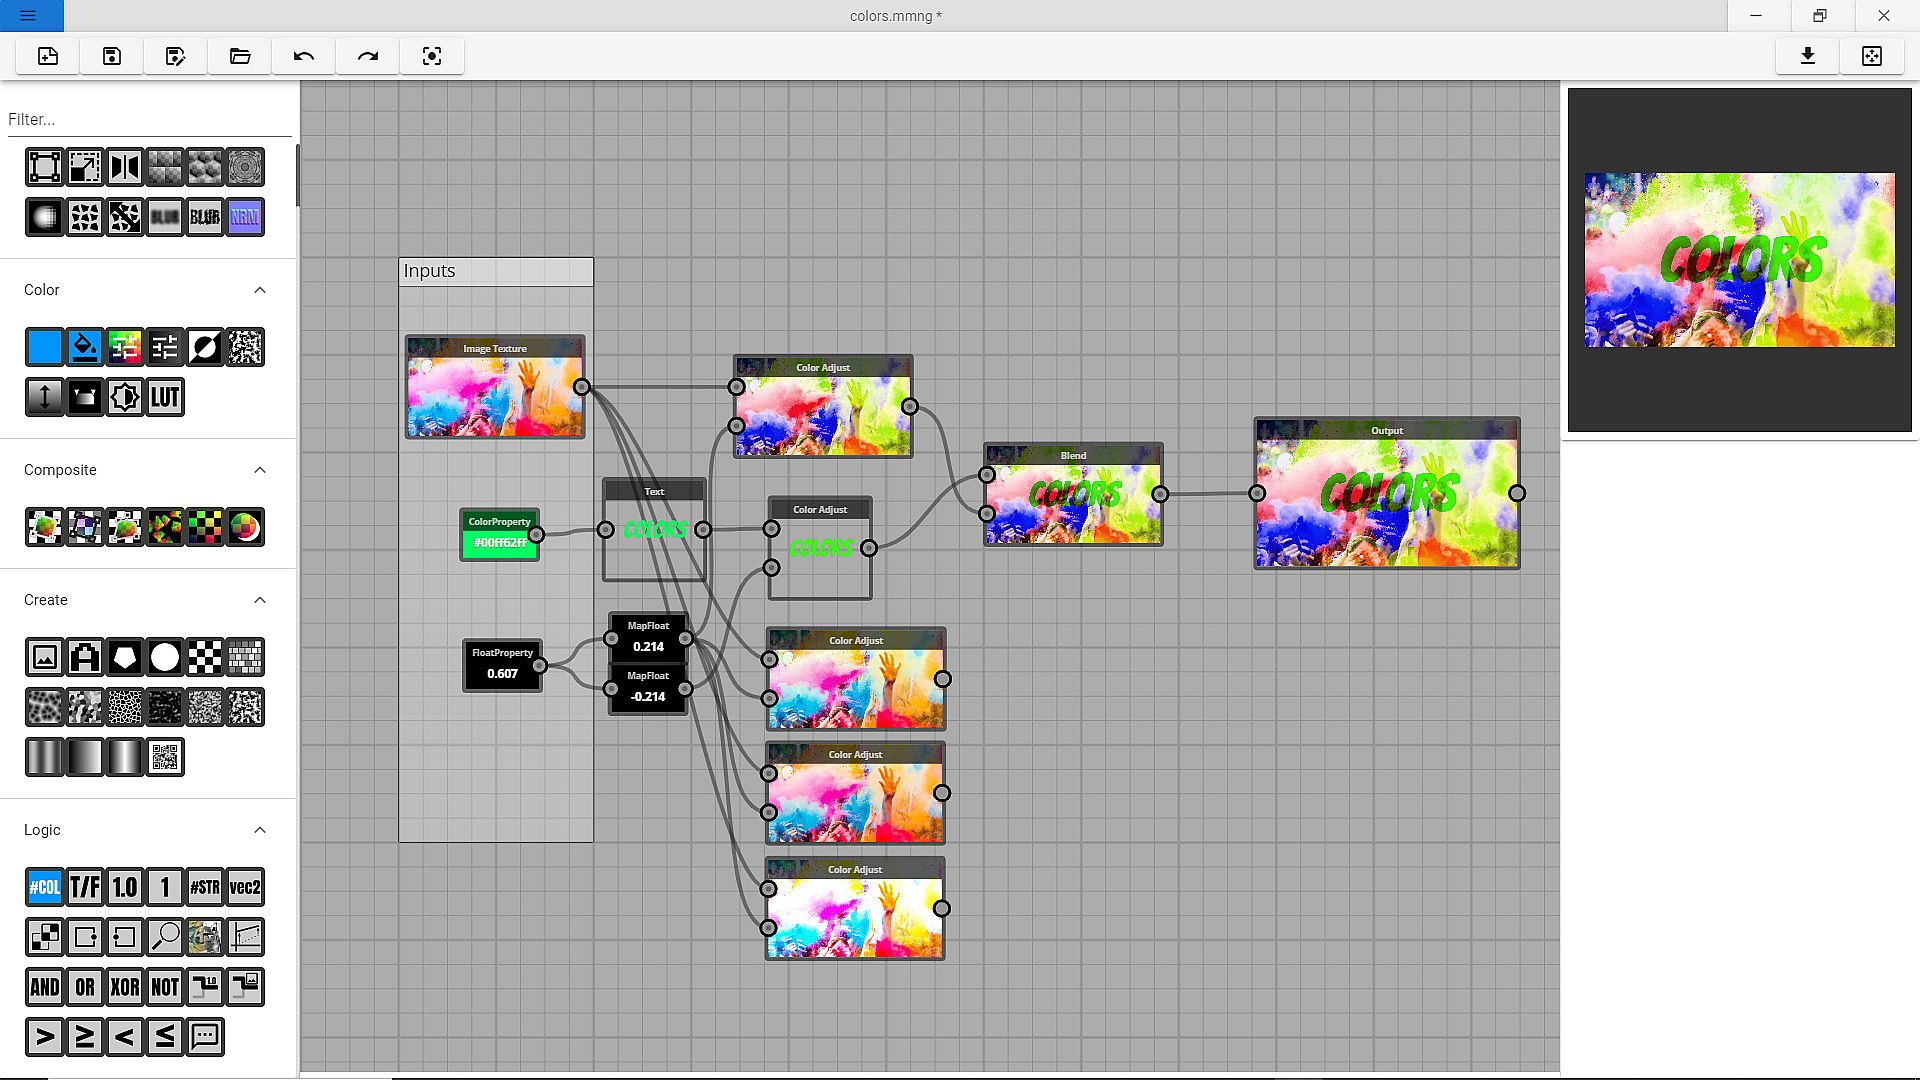Select the NRM normal map node icon
The width and height of the screenshot is (1920, 1080).
(x=245, y=217)
